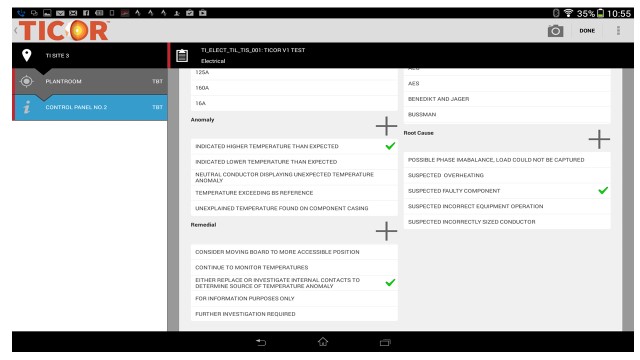
Task: Uncheck INDICATED HIGHER TEMPERATURE THAN EXPECTED
Action: (x=294, y=146)
